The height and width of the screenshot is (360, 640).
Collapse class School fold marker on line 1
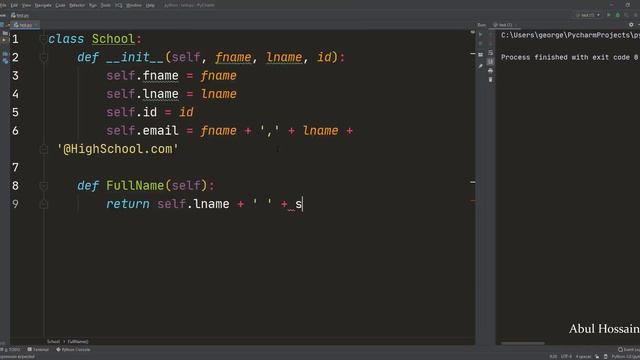pos(43,39)
